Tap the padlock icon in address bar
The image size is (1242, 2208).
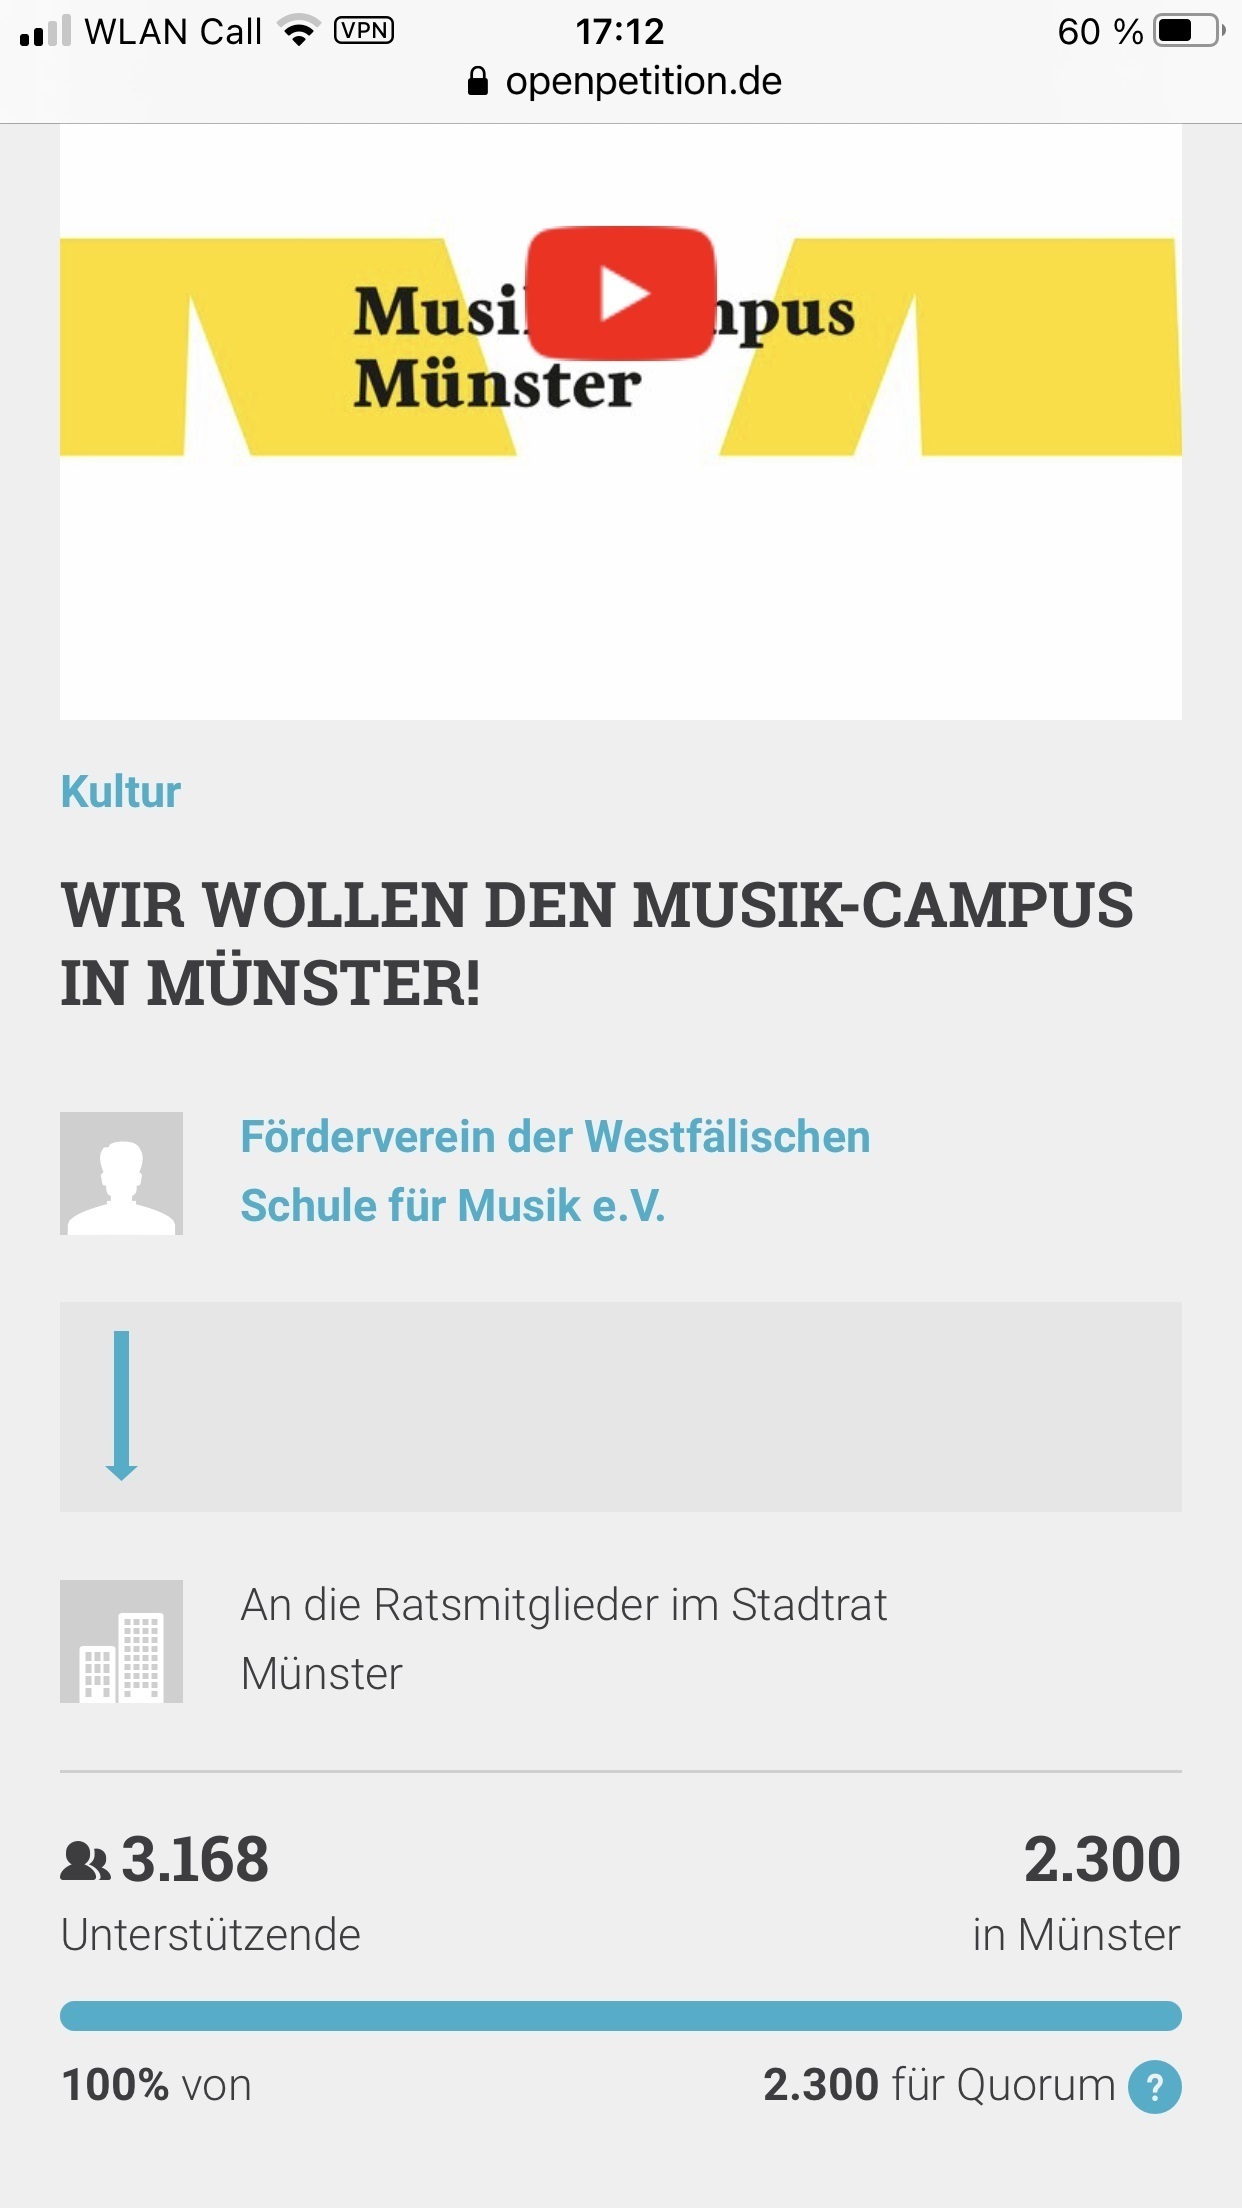point(478,81)
